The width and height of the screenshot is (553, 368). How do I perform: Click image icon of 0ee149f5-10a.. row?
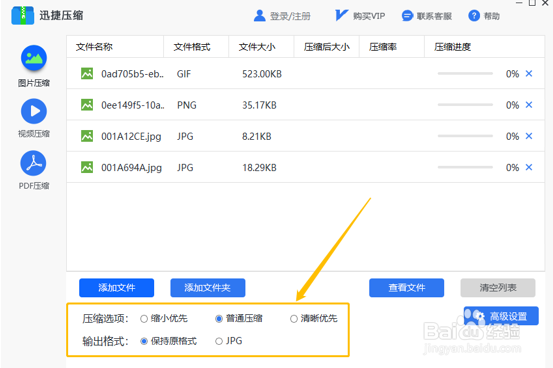pos(87,105)
